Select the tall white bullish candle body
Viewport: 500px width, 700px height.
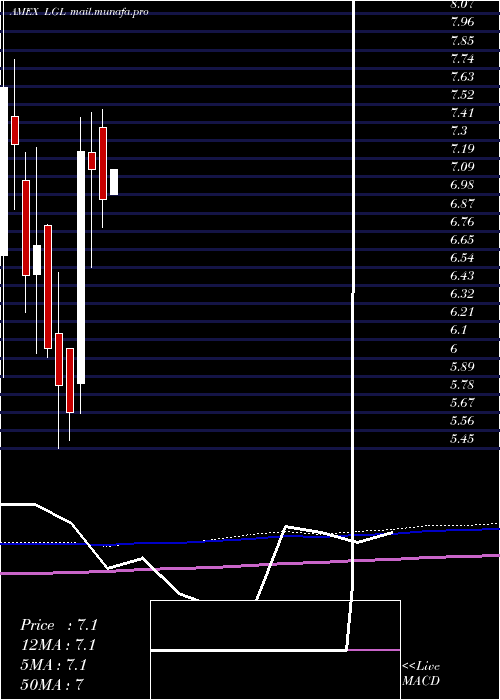point(81,267)
